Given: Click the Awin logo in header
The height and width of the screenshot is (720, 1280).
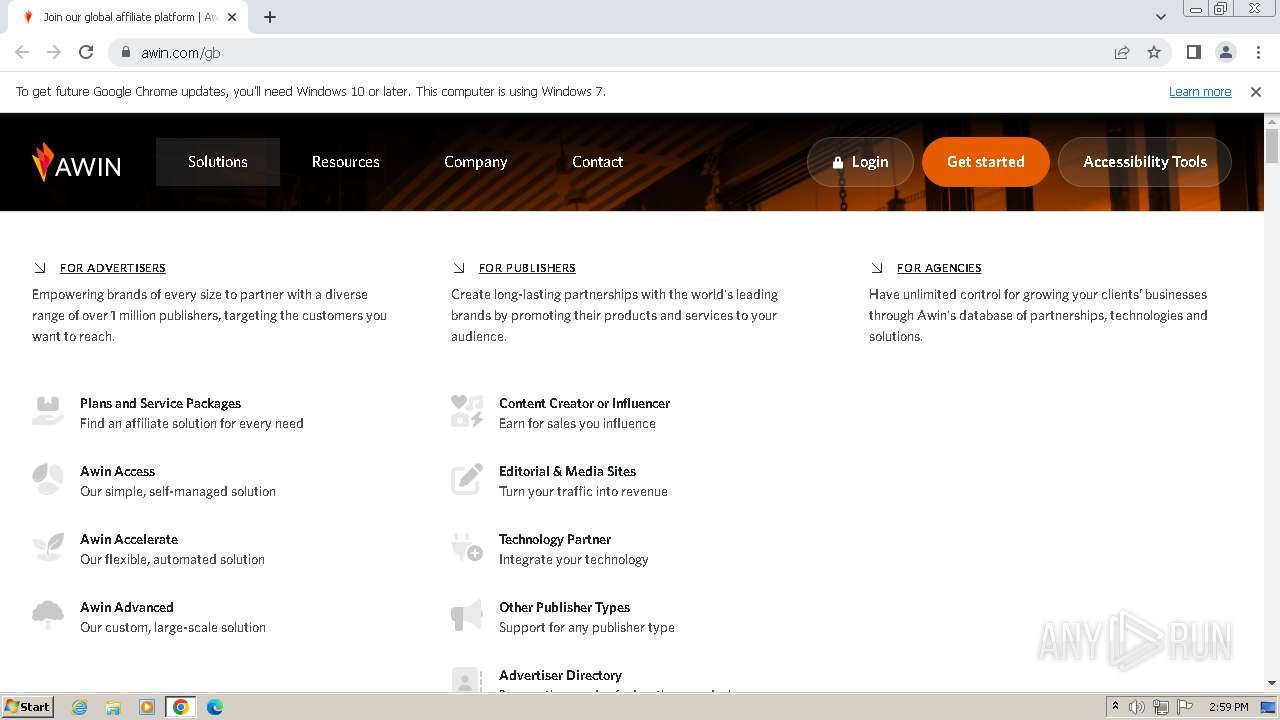Looking at the screenshot, I should (x=76, y=162).
